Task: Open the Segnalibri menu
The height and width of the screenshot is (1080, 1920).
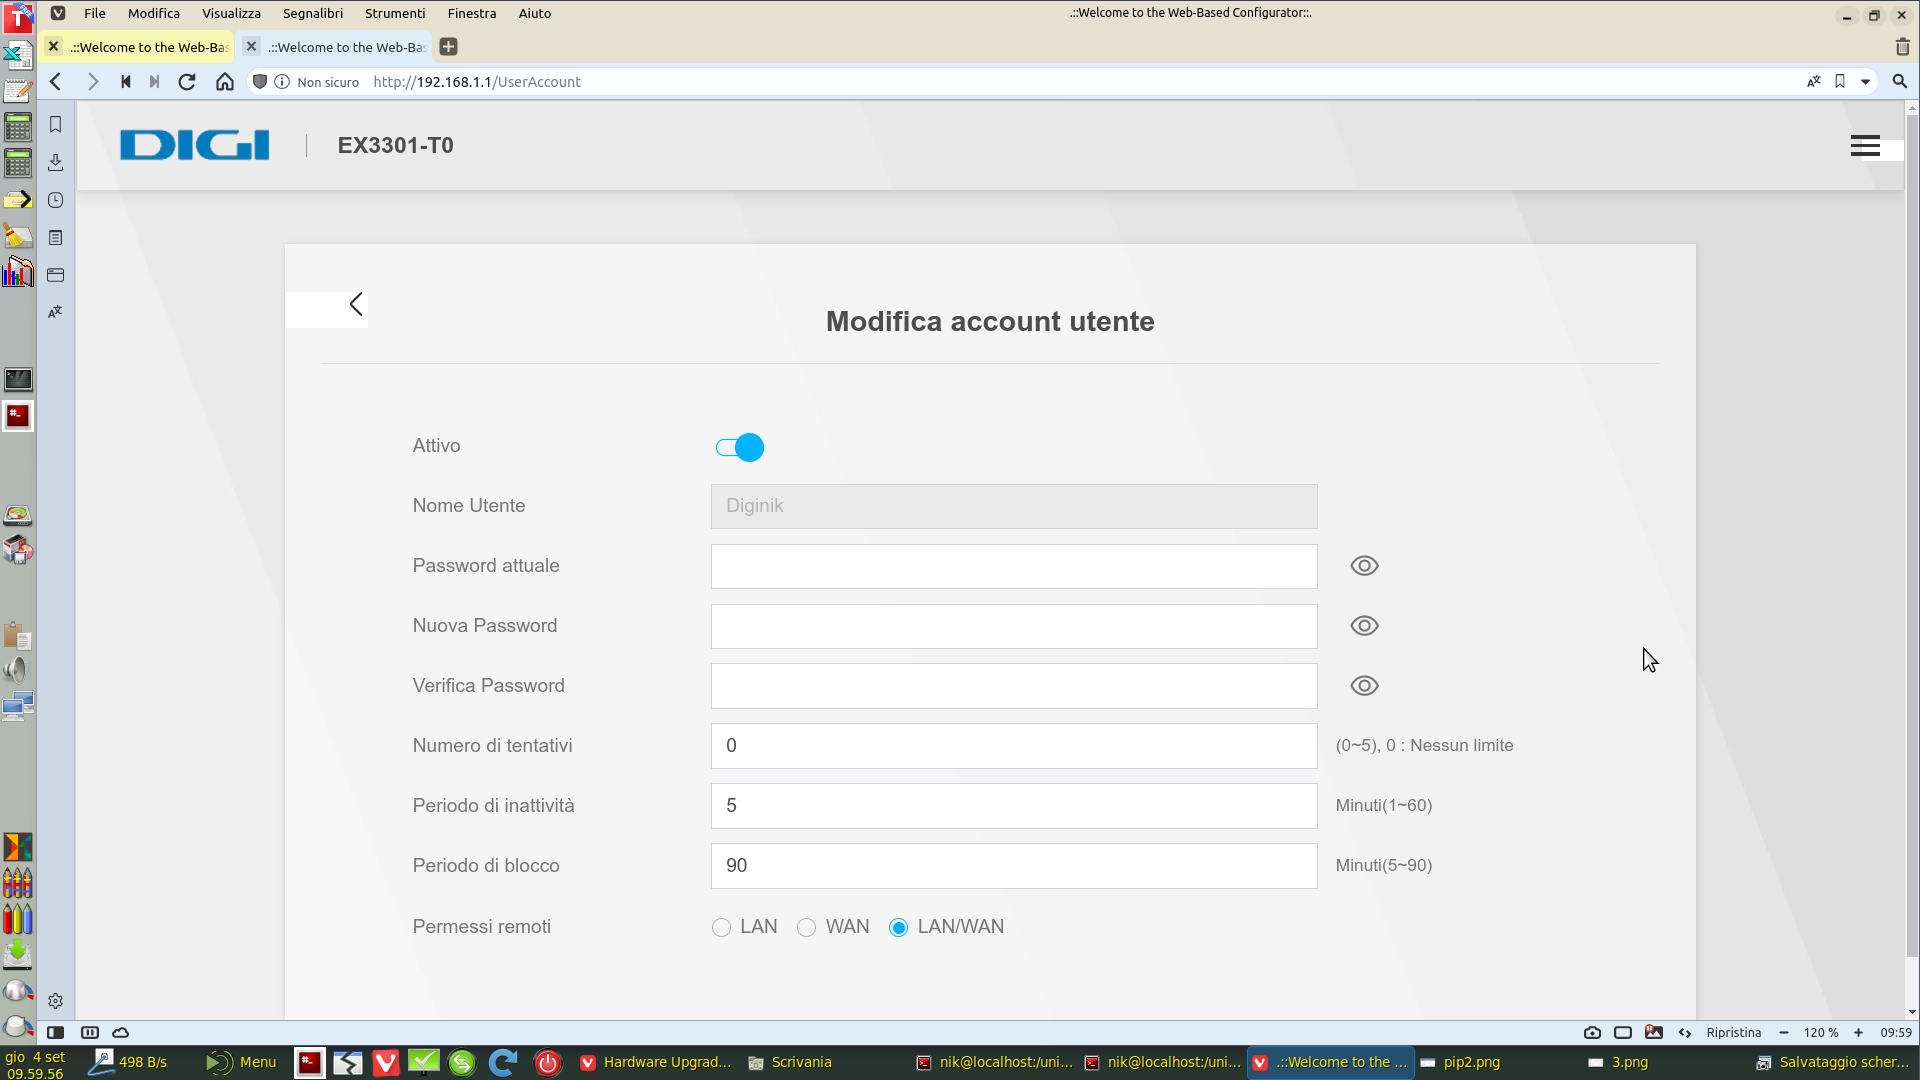Action: 312,13
